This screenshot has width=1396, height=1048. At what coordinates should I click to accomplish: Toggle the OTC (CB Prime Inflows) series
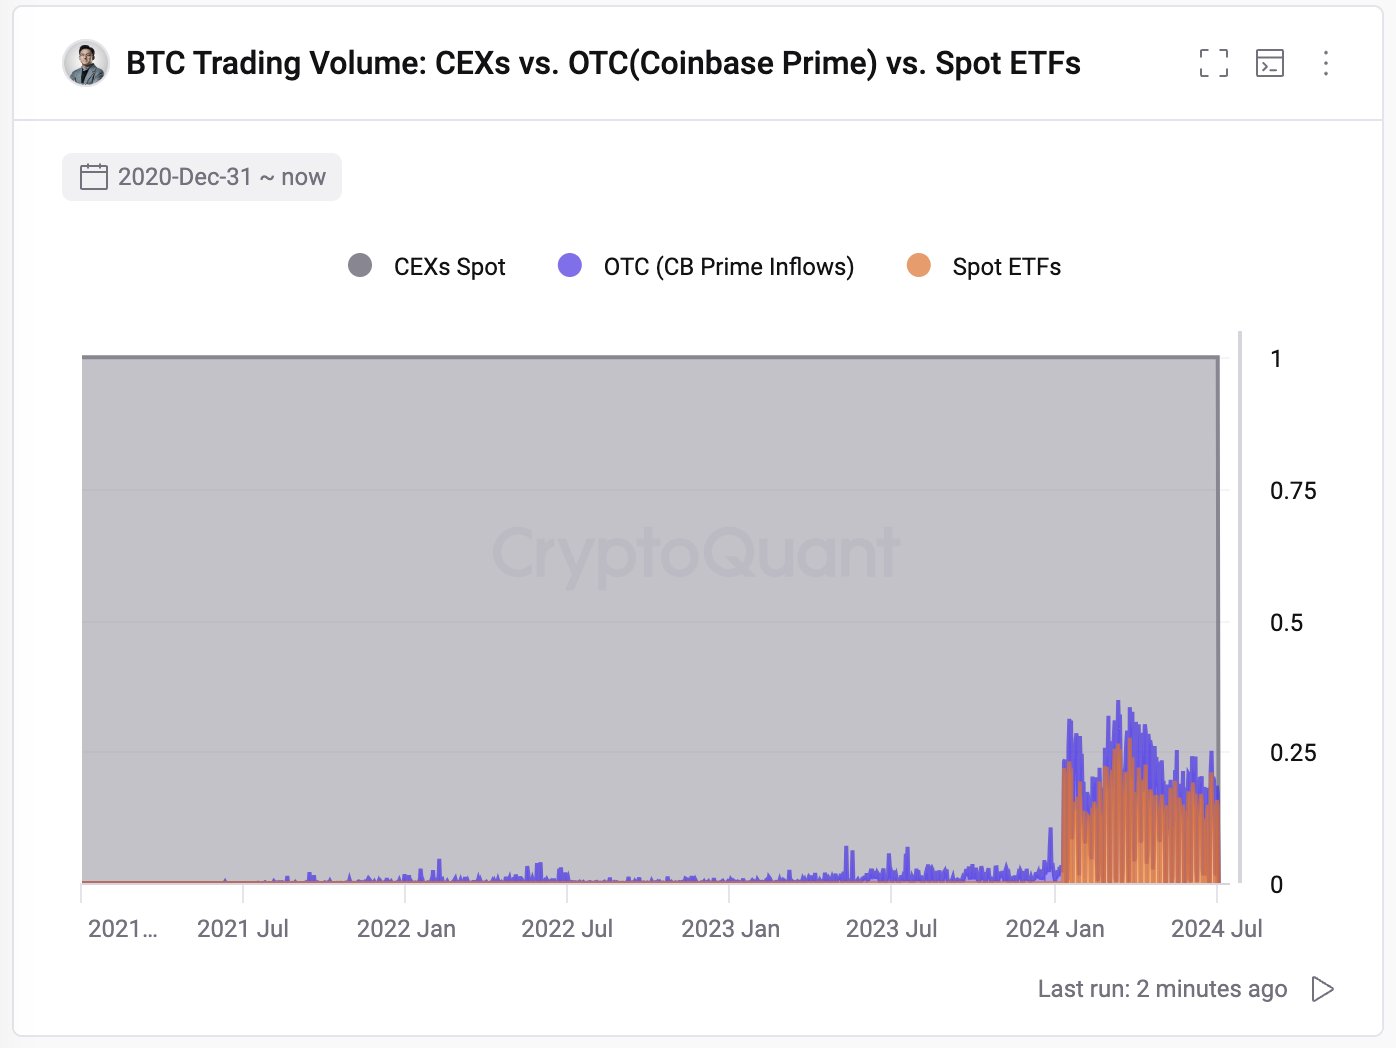pyautogui.click(x=728, y=267)
